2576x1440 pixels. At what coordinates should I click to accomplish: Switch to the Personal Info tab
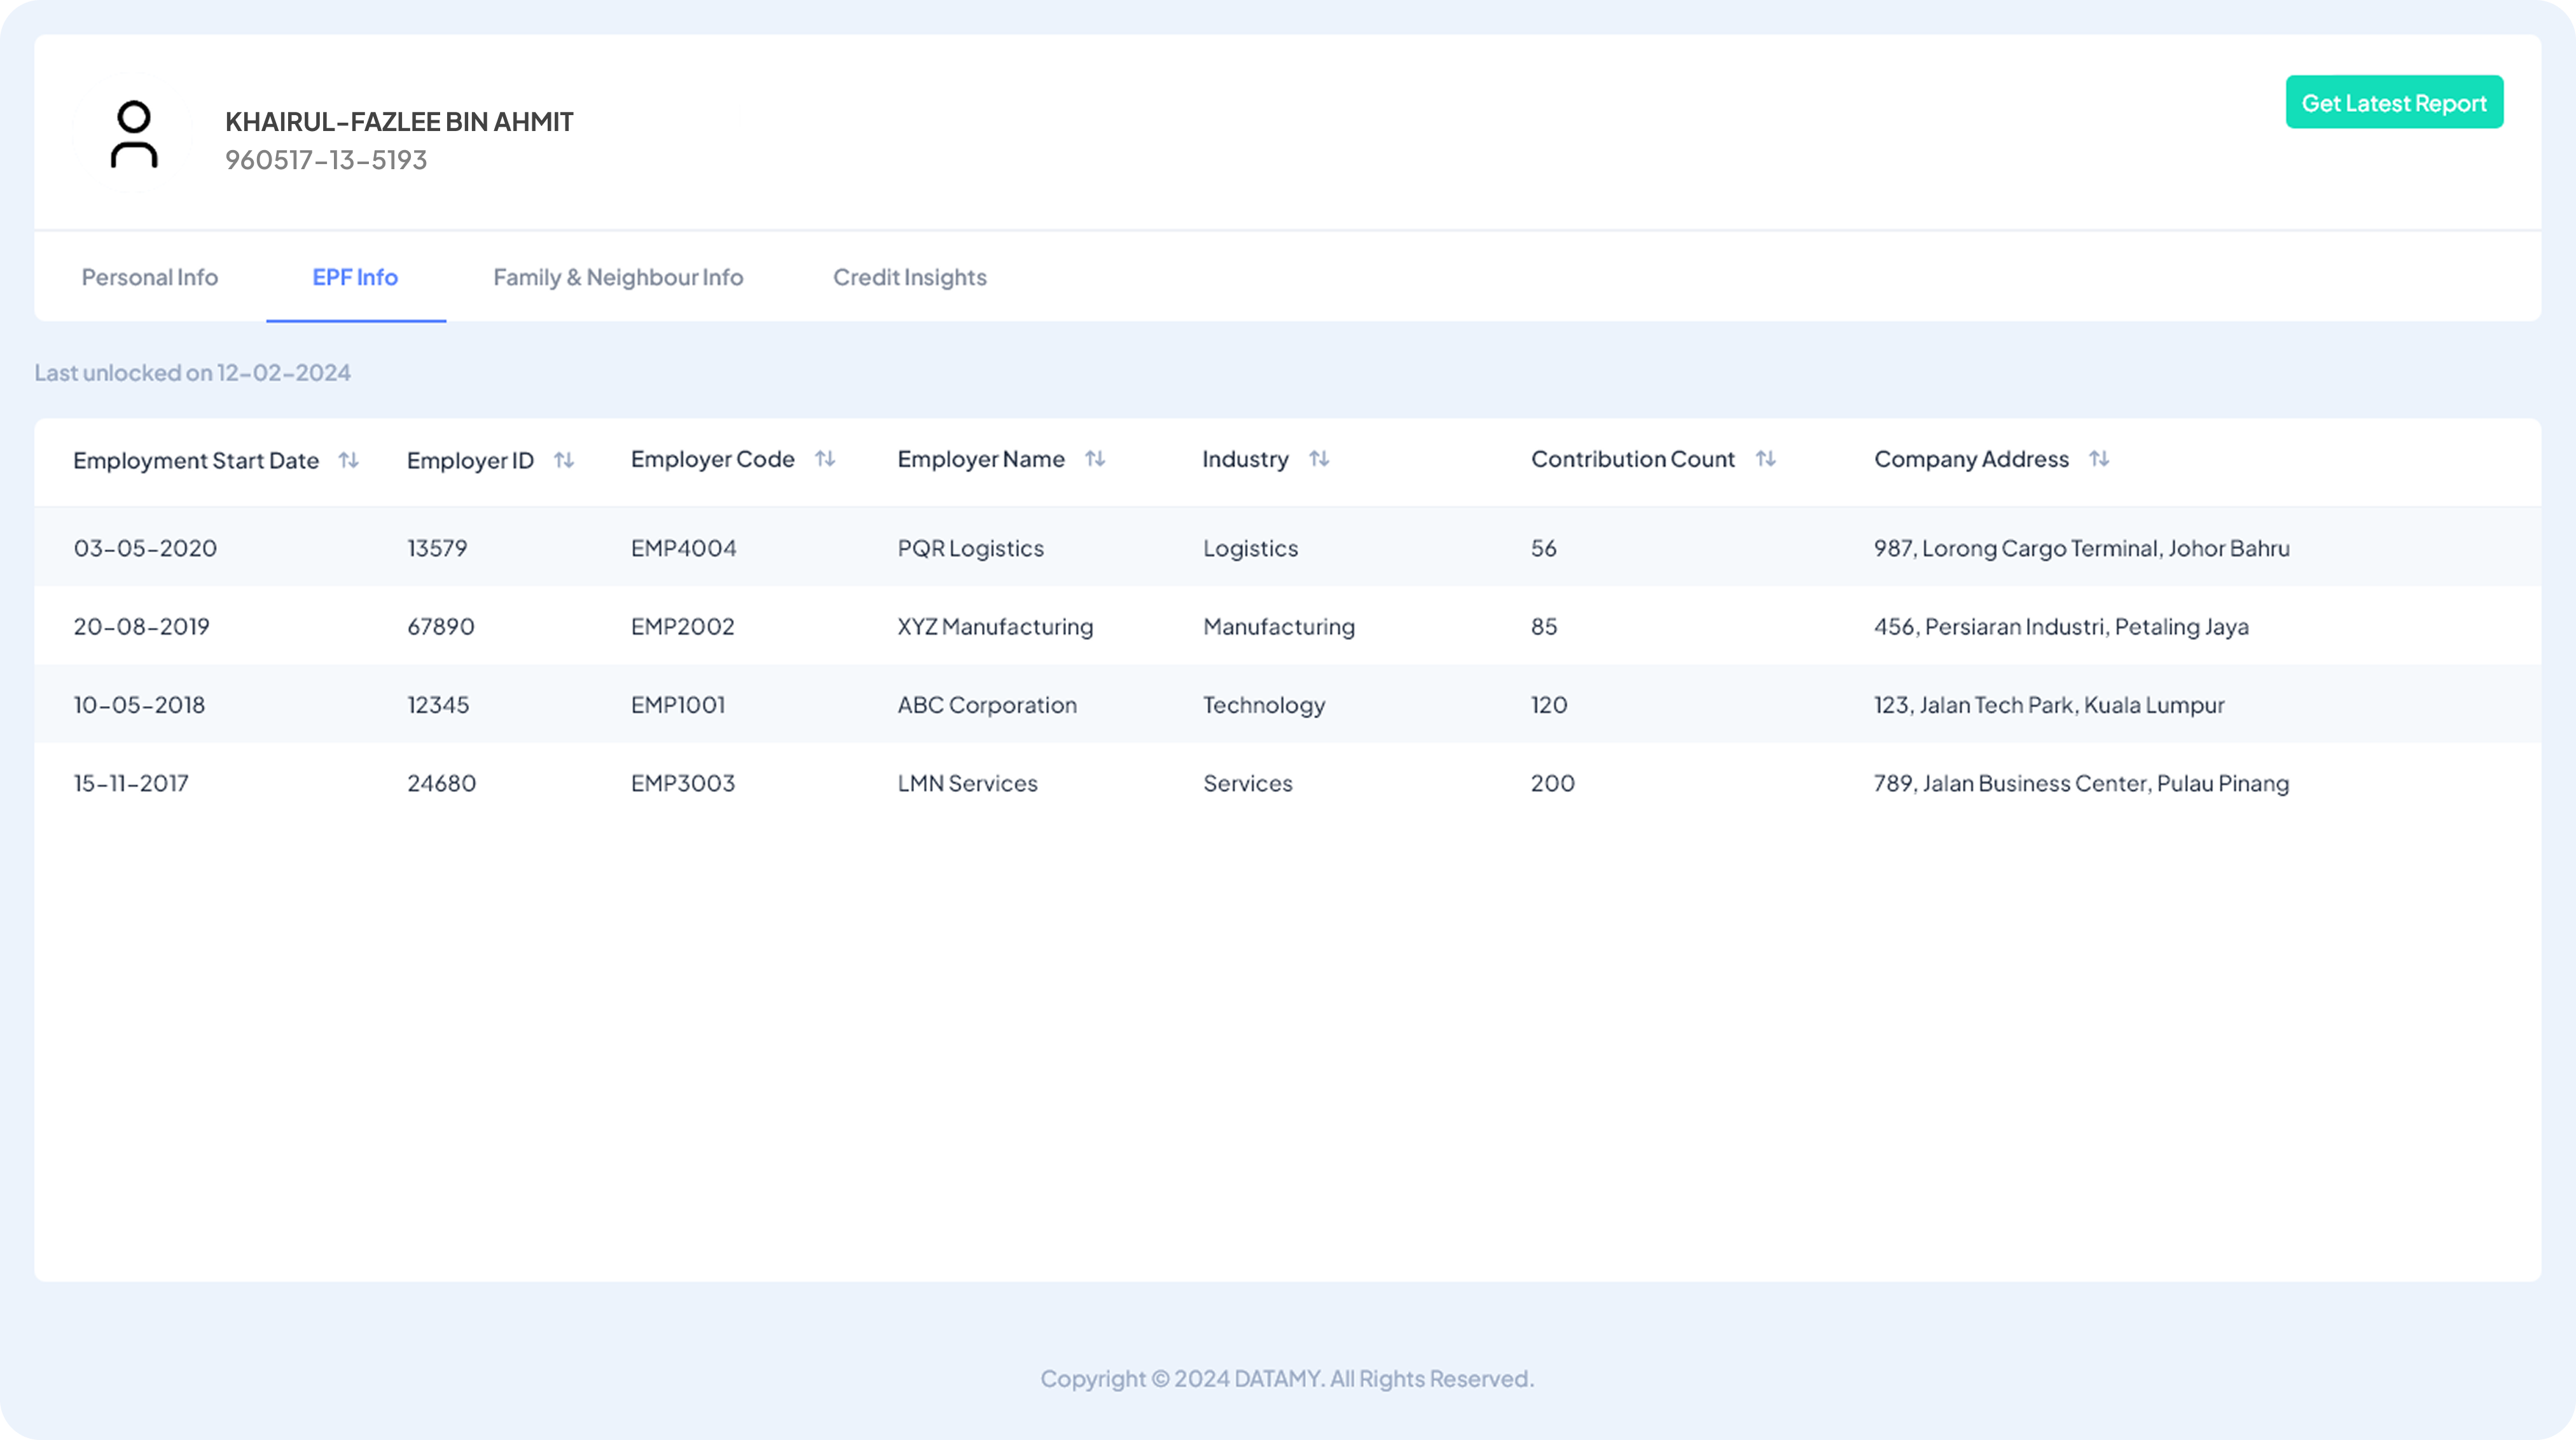[150, 277]
